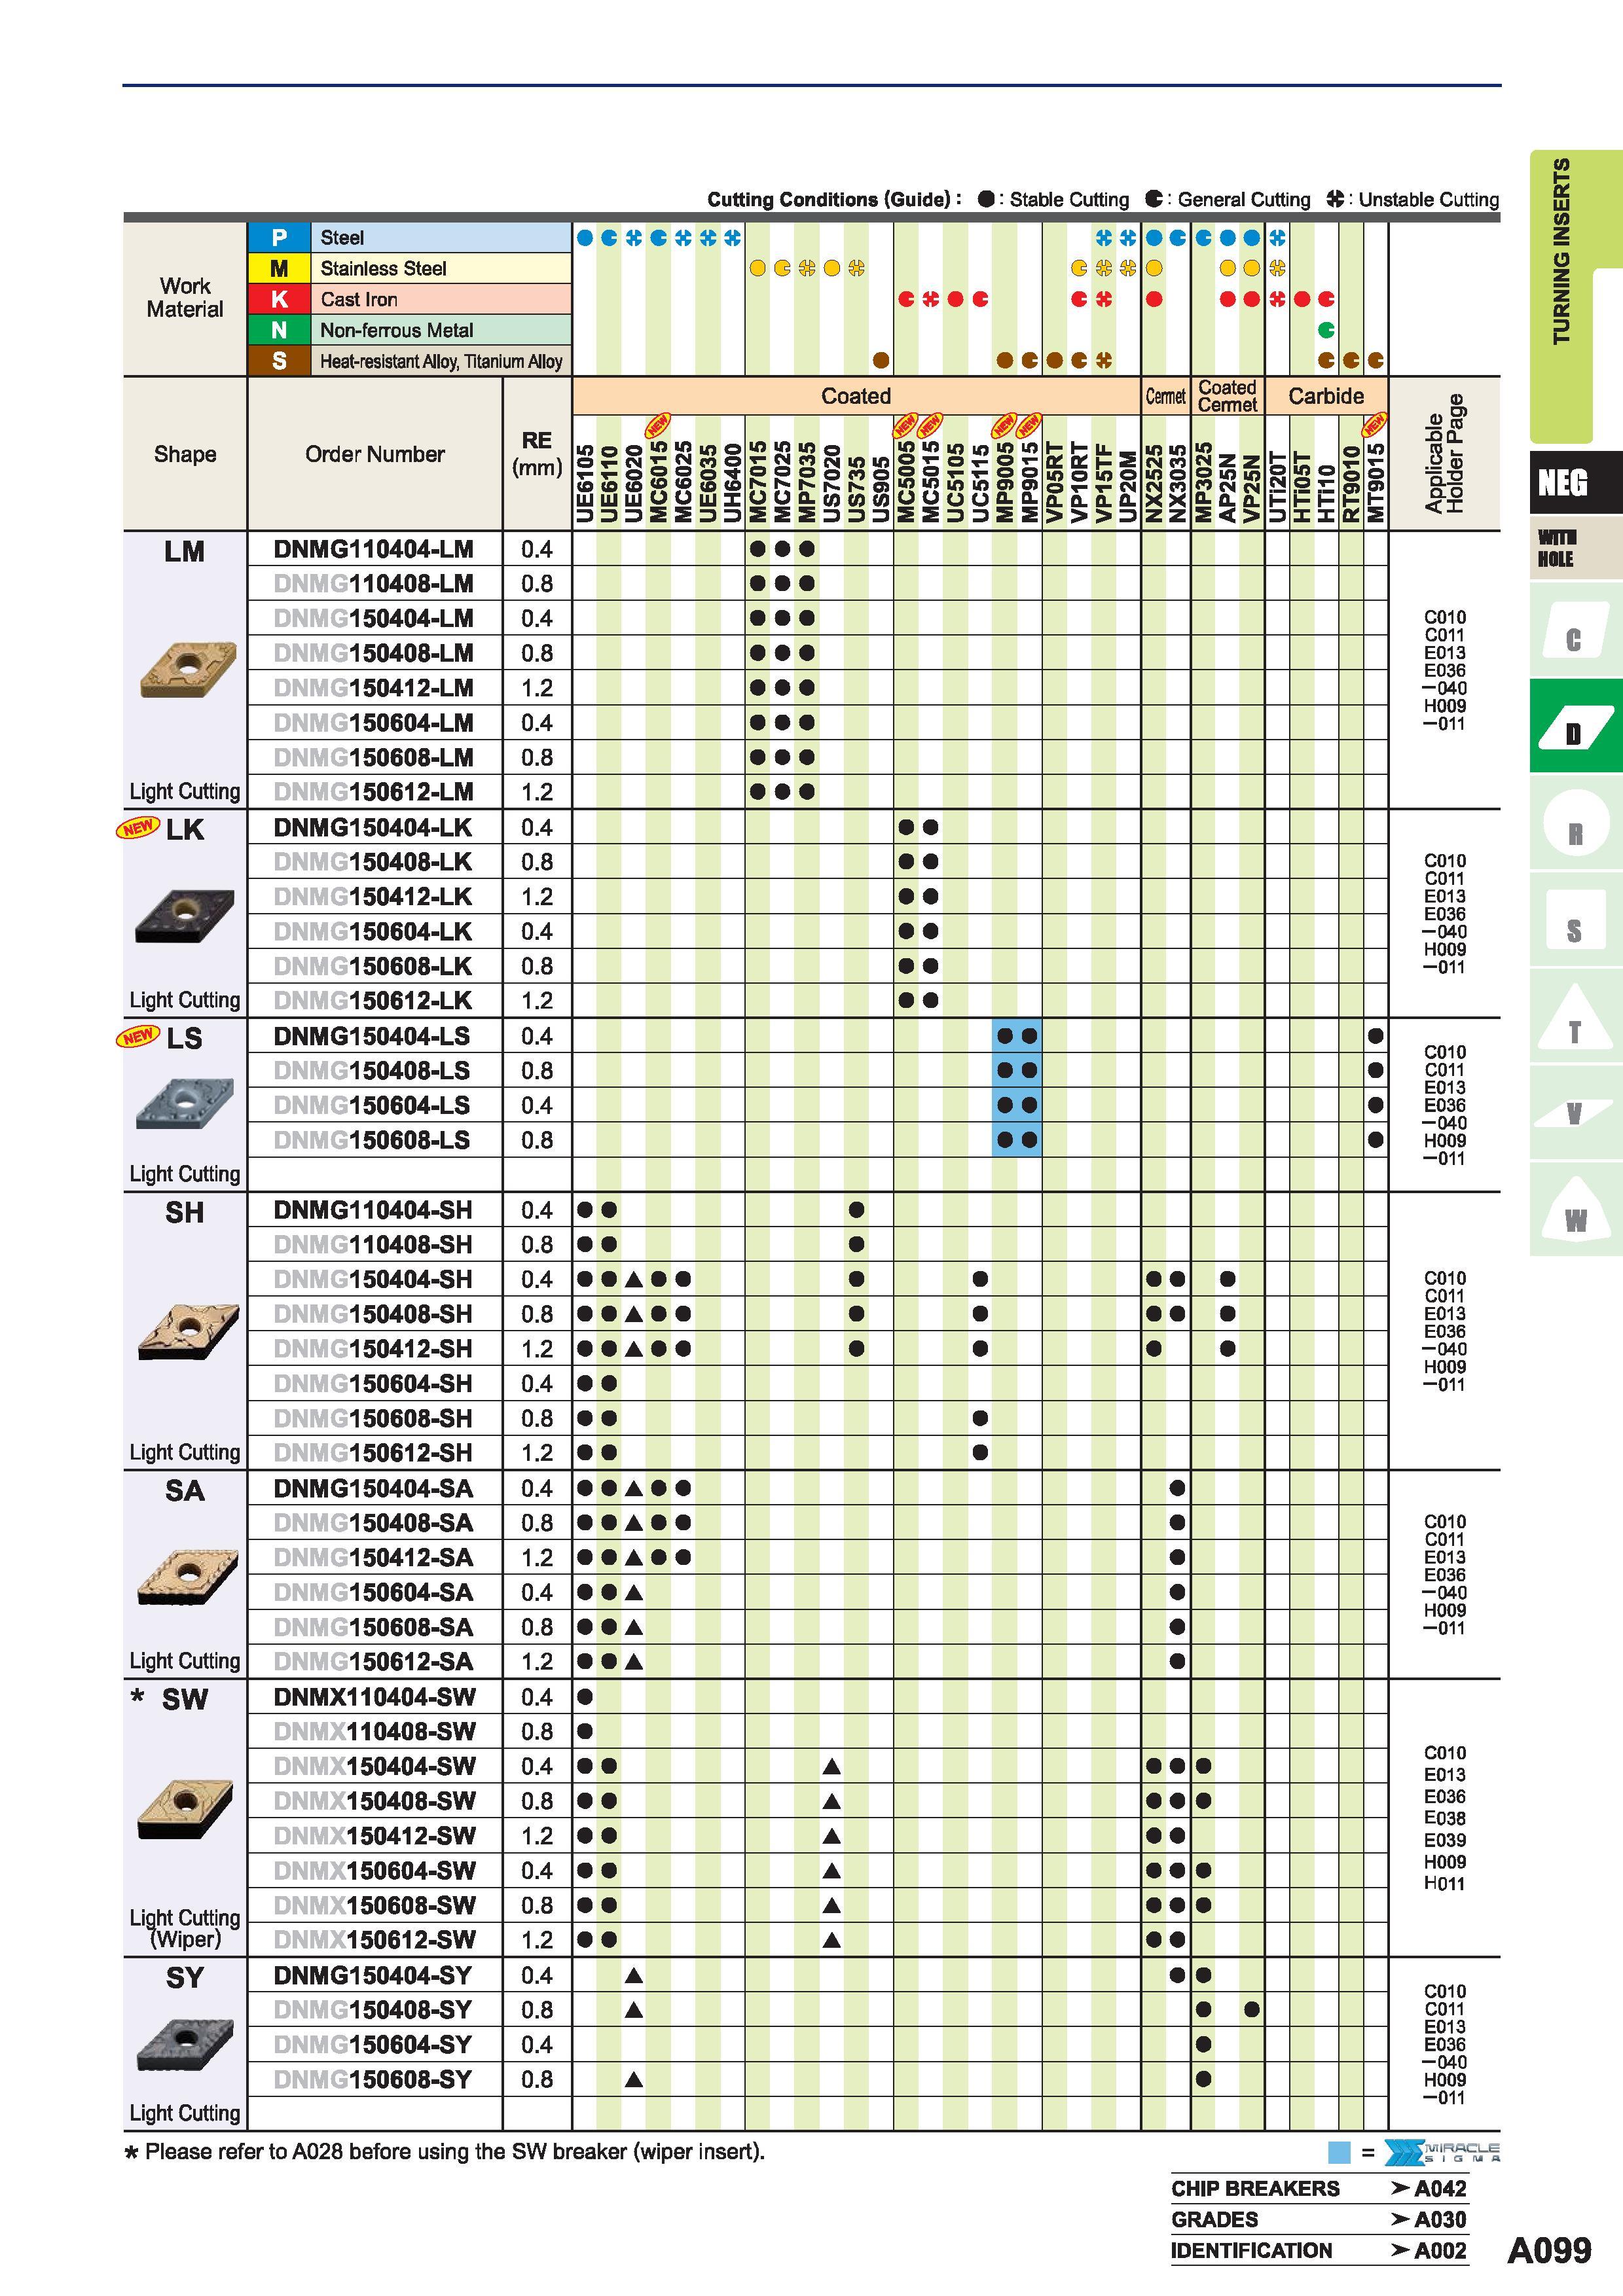Click the blue P steel material label

click(x=279, y=237)
